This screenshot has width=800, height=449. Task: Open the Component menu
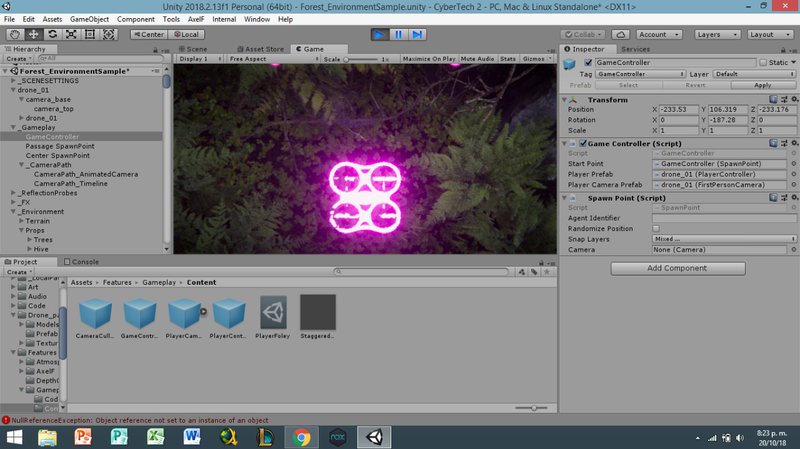tap(136, 19)
